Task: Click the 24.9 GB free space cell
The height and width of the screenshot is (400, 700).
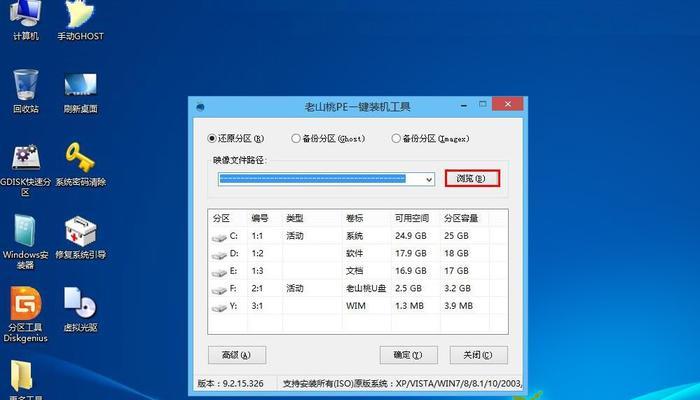Action: 411,236
